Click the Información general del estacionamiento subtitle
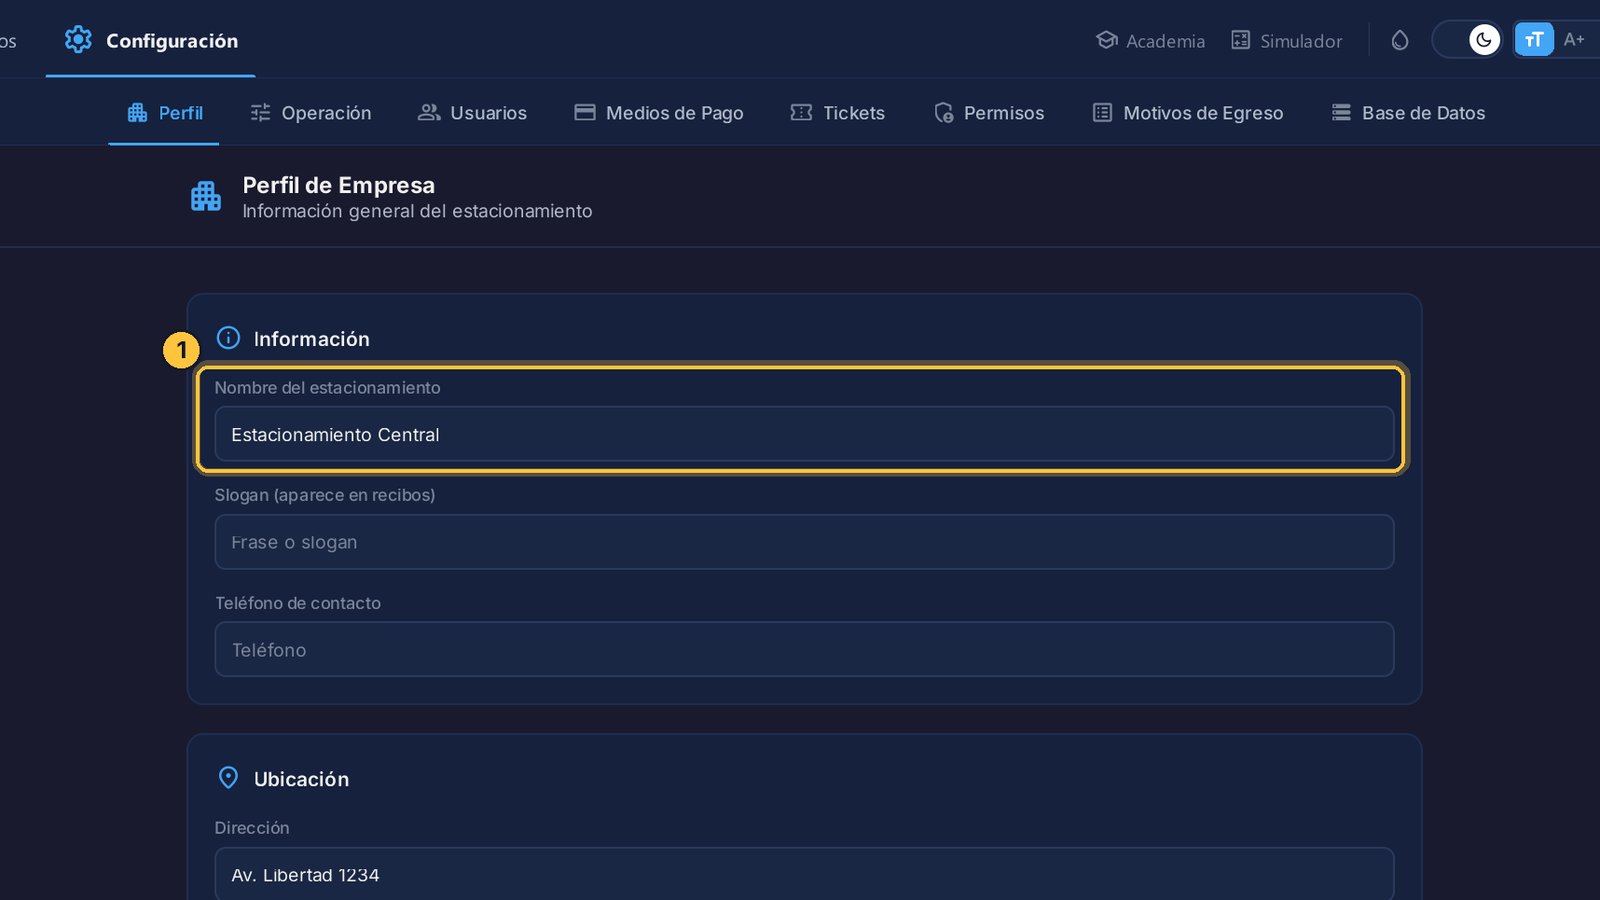1600x900 pixels. pyautogui.click(x=417, y=211)
